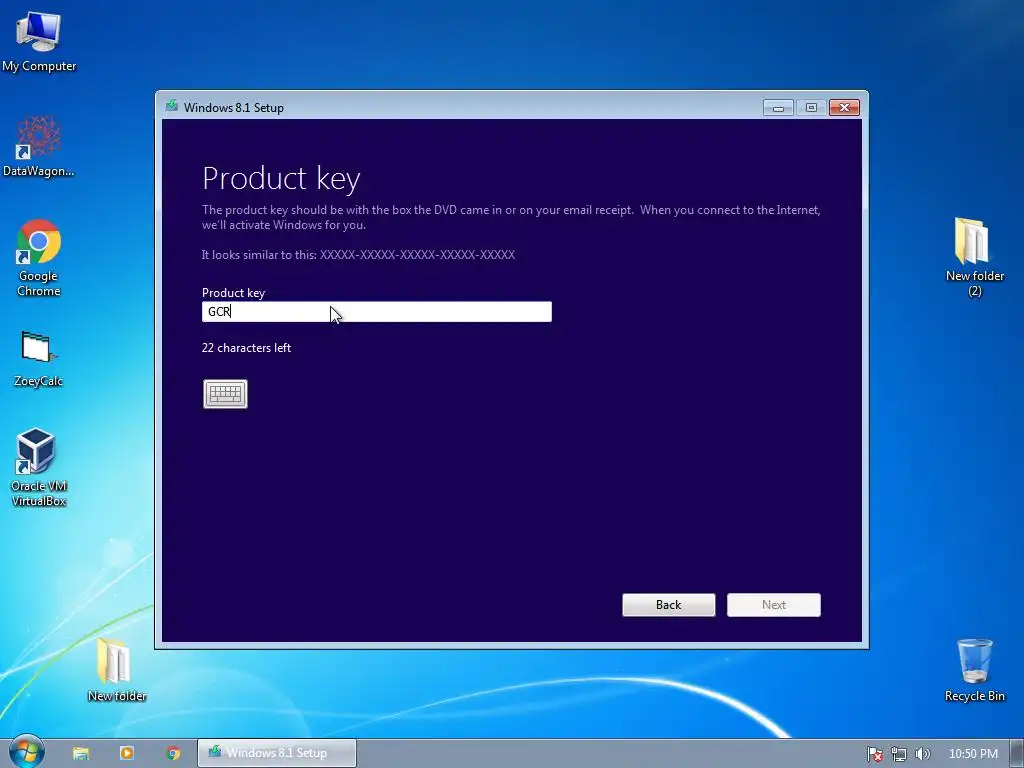Click the XXXXX-XXXXX sample key text

[x=417, y=255]
